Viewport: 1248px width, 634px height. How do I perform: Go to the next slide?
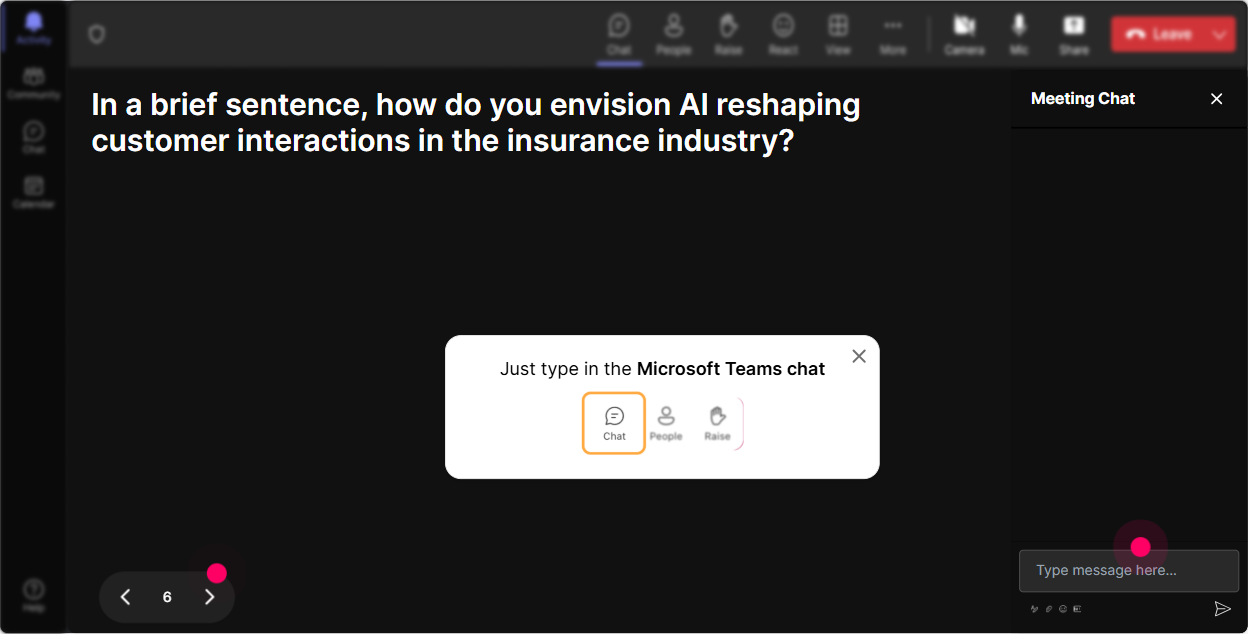[210, 597]
